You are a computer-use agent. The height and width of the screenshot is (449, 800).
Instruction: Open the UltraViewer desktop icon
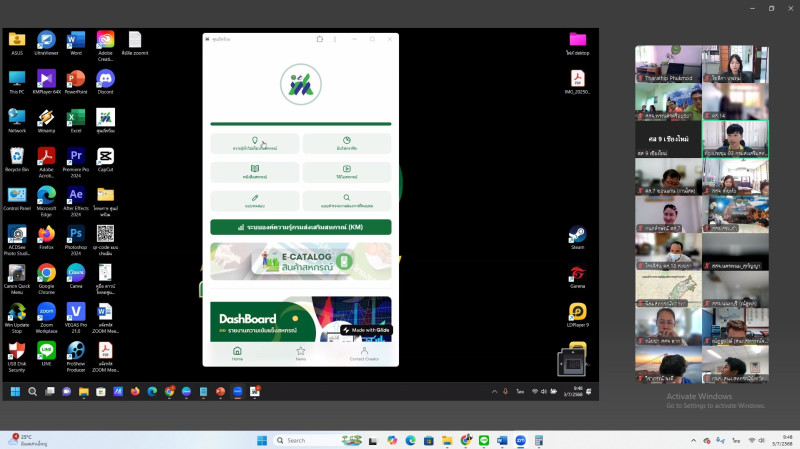click(x=46, y=43)
